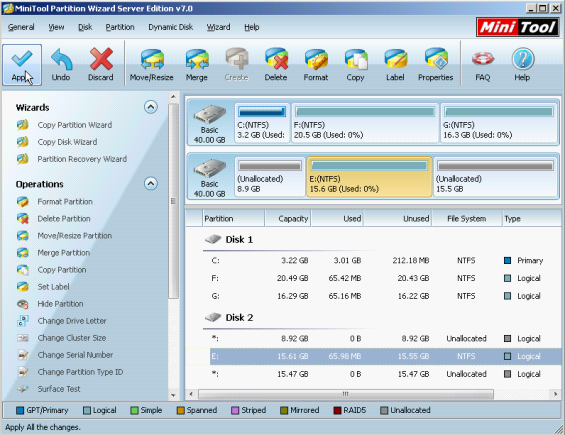This screenshot has width=565, height=435.
Task: Discard pending changes with red X icon
Action: (x=101, y=65)
